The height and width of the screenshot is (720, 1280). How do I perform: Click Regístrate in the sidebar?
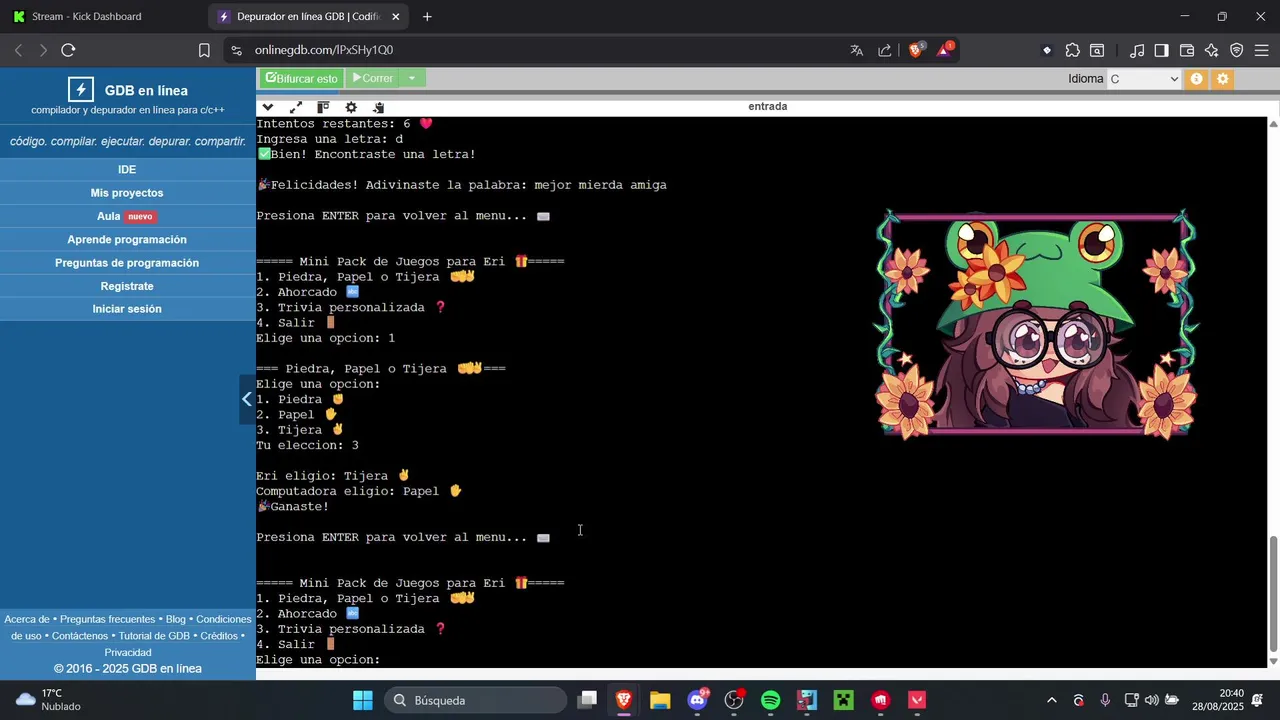point(127,286)
